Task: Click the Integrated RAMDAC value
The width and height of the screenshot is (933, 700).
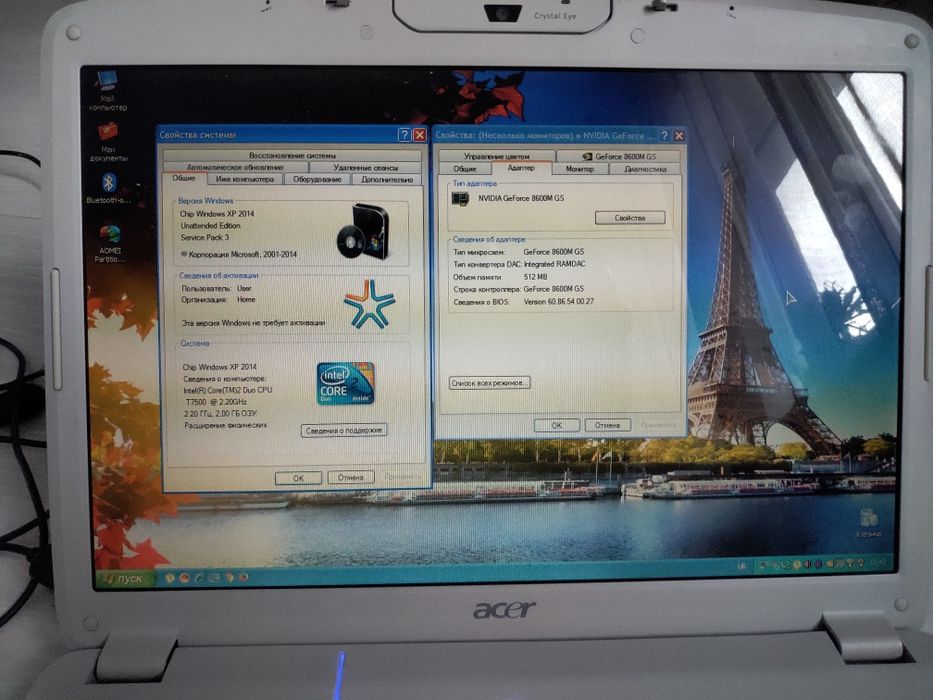Action: tap(555, 264)
